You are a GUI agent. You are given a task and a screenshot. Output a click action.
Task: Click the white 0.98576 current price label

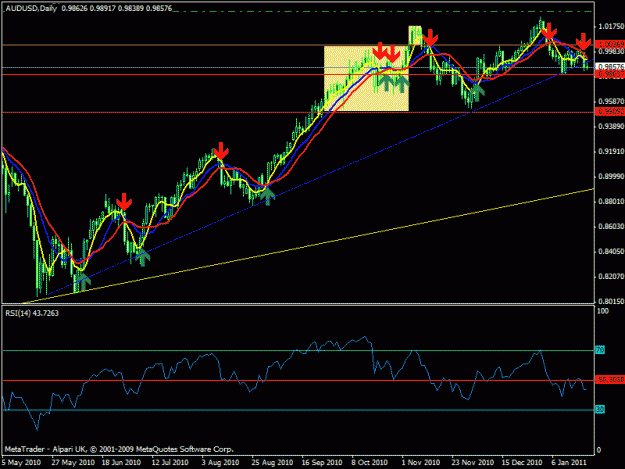(610, 67)
